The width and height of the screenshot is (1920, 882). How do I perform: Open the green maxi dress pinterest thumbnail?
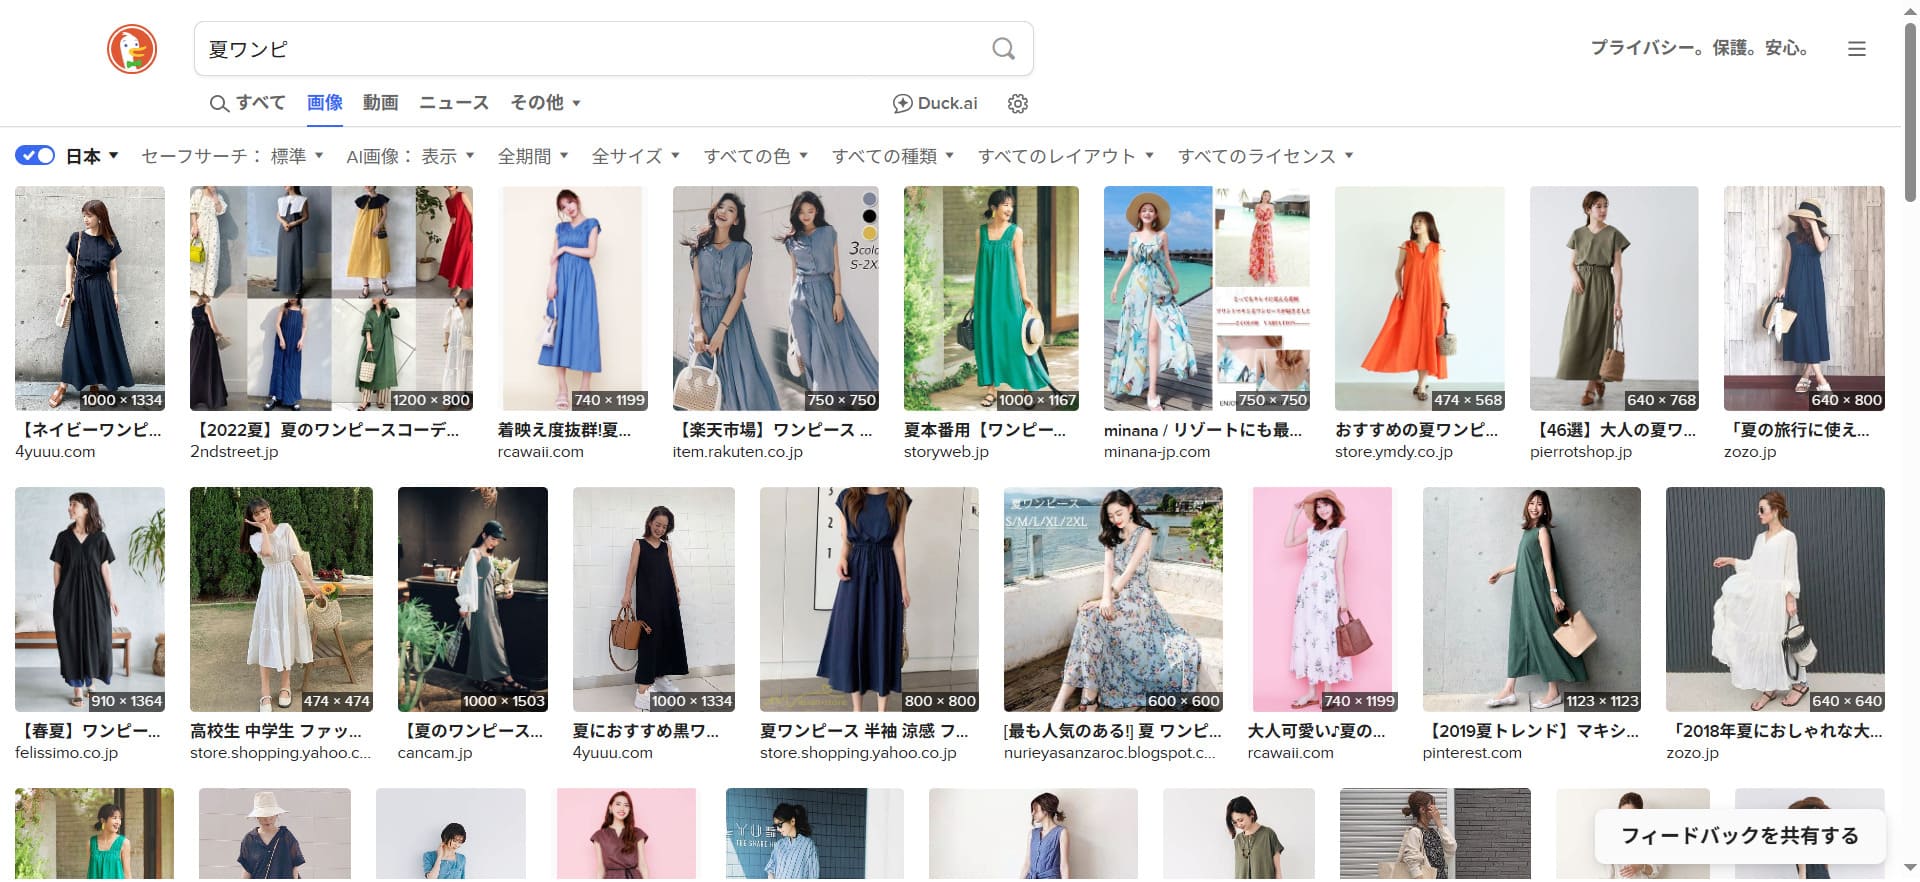click(1532, 599)
